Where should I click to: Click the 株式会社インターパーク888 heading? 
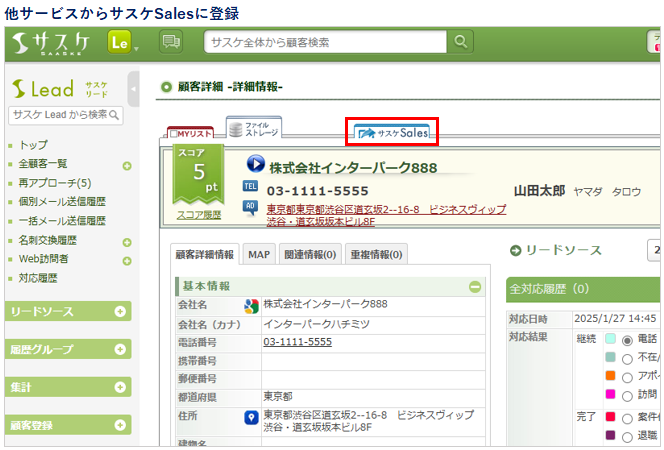(x=353, y=168)
